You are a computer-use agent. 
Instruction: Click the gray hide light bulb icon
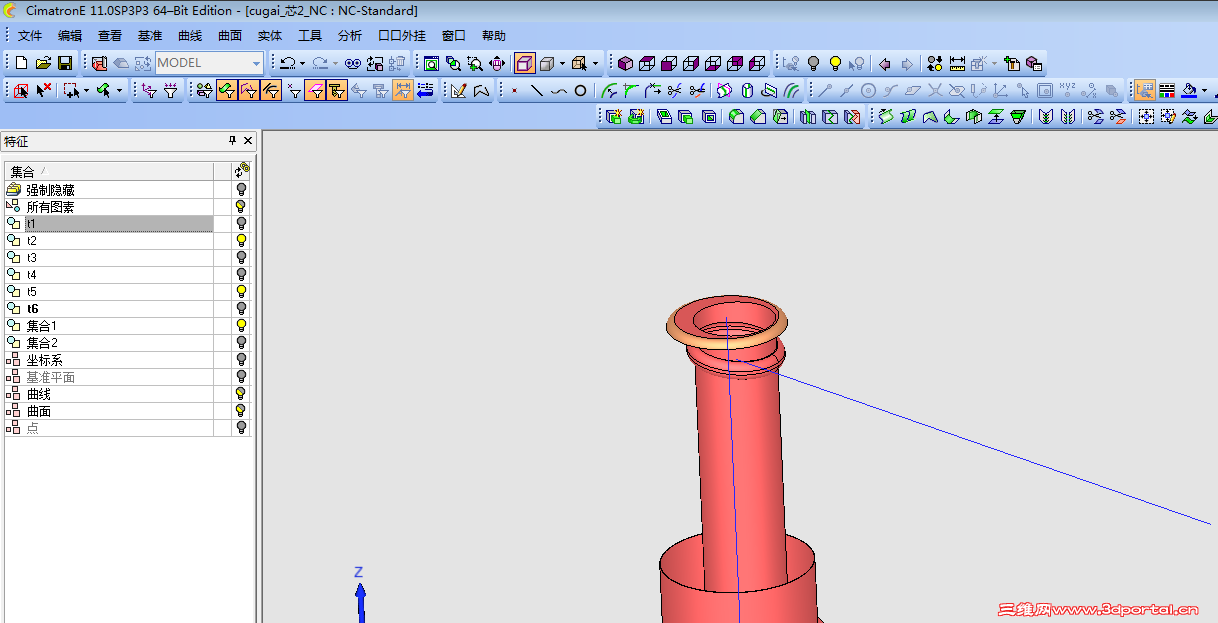pyautogui.click(x=813, y=63)
